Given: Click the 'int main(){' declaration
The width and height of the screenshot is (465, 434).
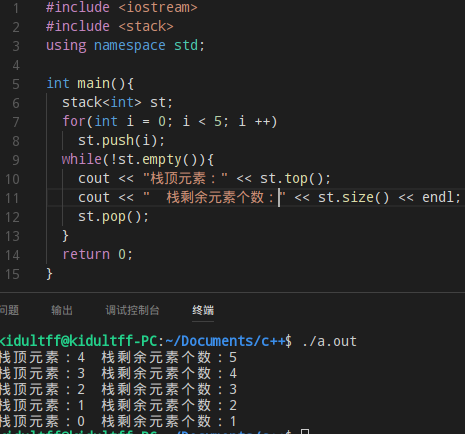Looking at the screenshot, I should (90, 83).
